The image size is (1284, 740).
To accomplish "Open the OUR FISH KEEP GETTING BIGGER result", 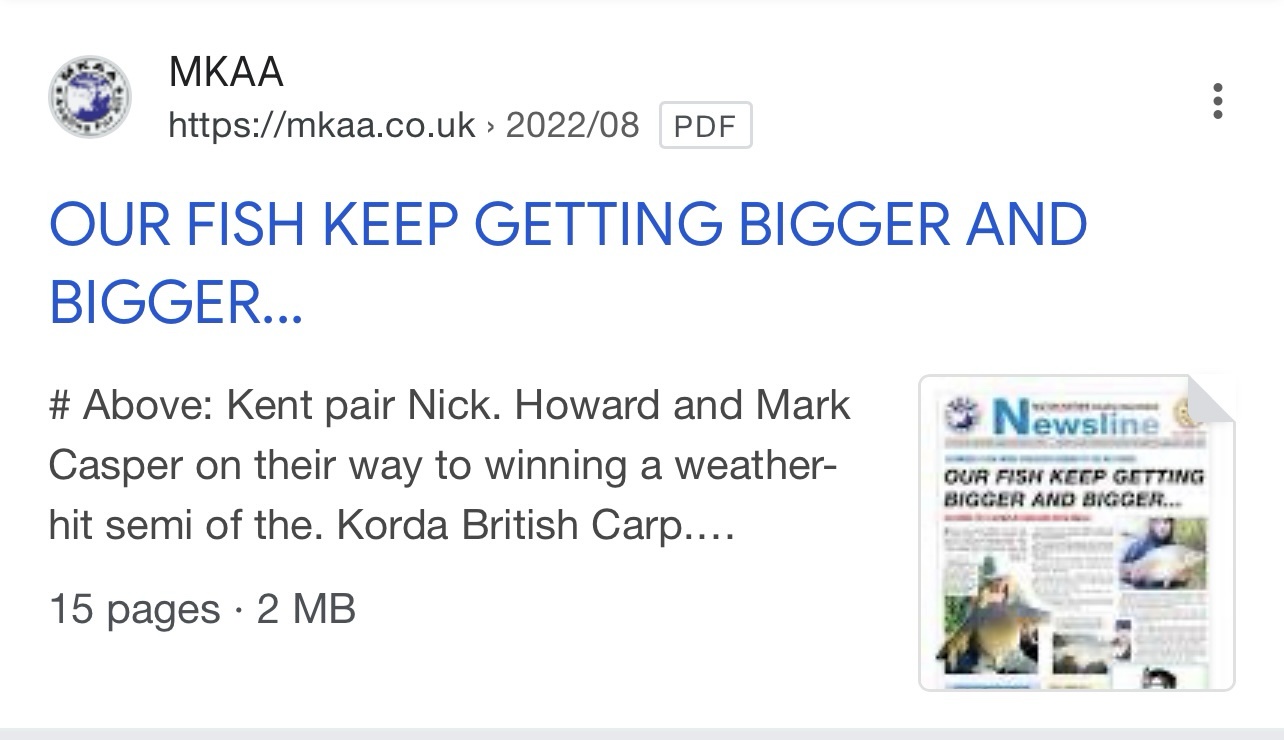I will click(568, 263).
